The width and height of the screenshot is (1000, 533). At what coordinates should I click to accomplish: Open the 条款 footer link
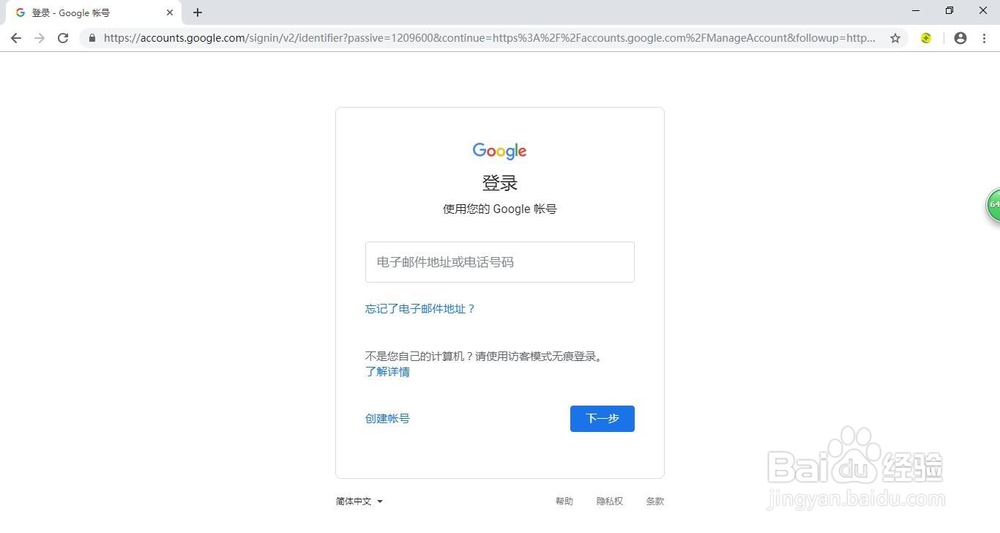coord(655,501)
